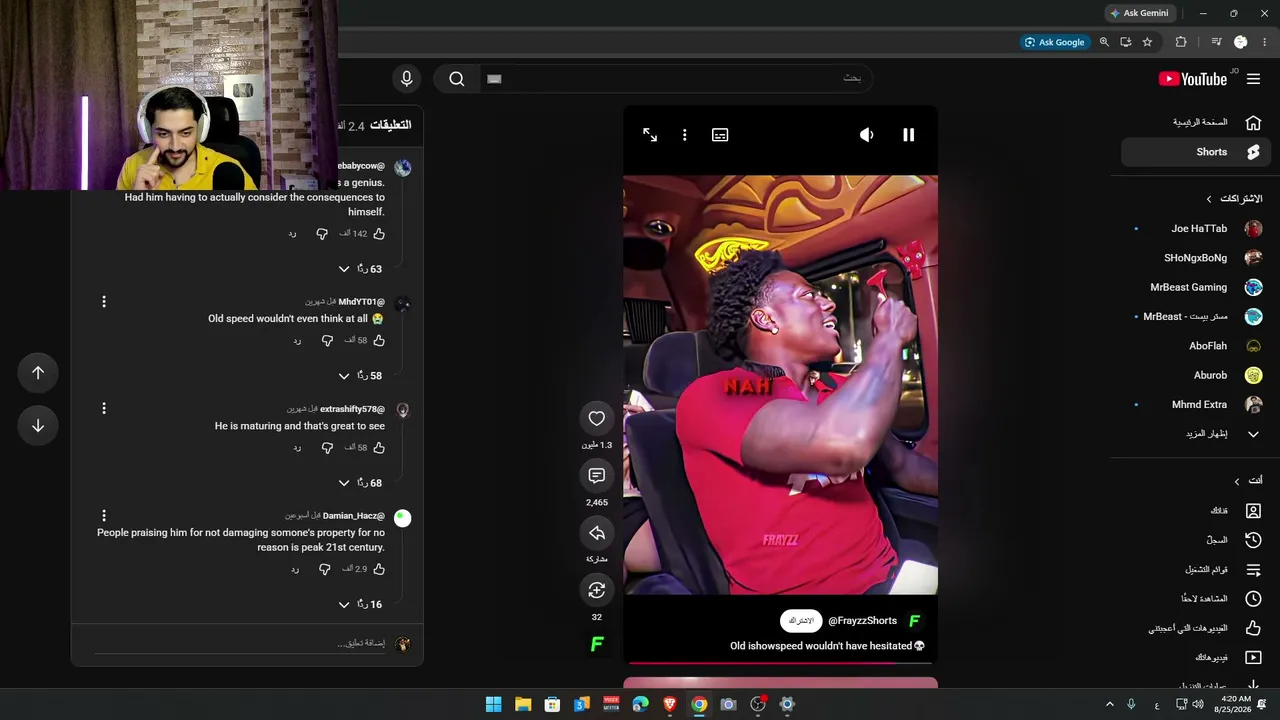Like the comment with 142K likes
Viewport: 1280px width, 720px height.
coord(378,234)
